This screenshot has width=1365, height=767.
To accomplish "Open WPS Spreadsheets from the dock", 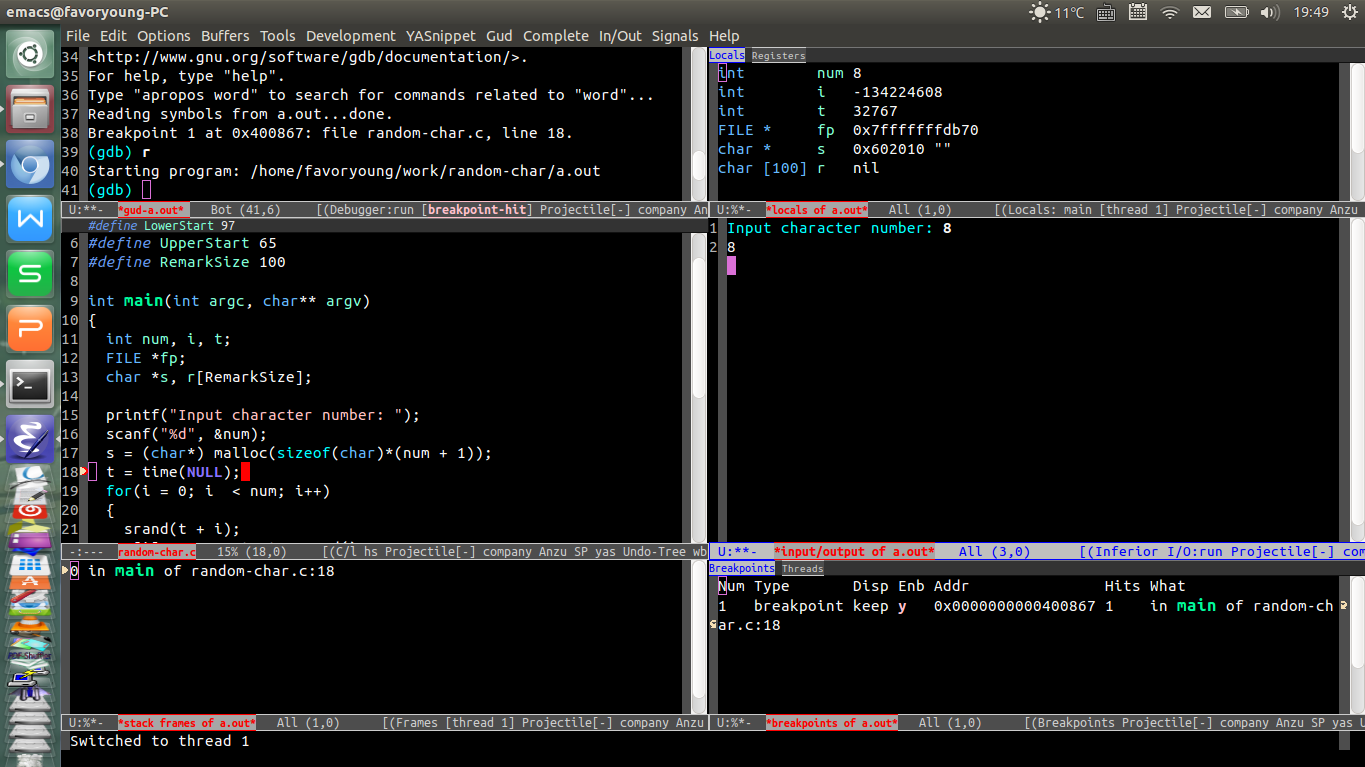I will coord(30,274).
